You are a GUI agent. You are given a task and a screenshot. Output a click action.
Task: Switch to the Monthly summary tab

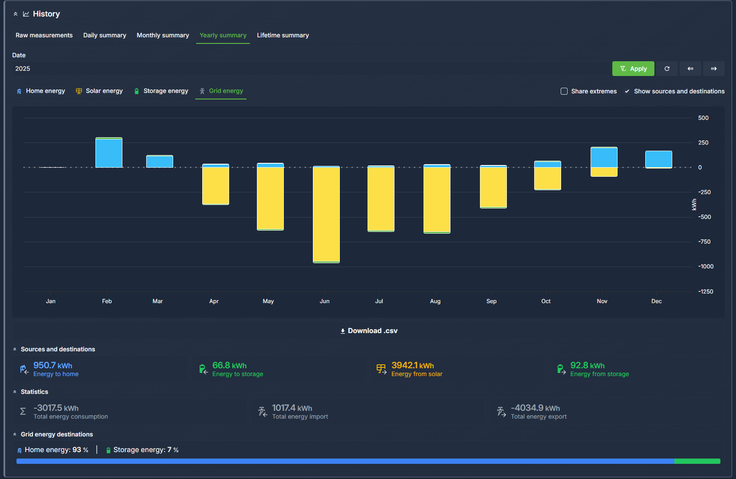click(162, 35)
